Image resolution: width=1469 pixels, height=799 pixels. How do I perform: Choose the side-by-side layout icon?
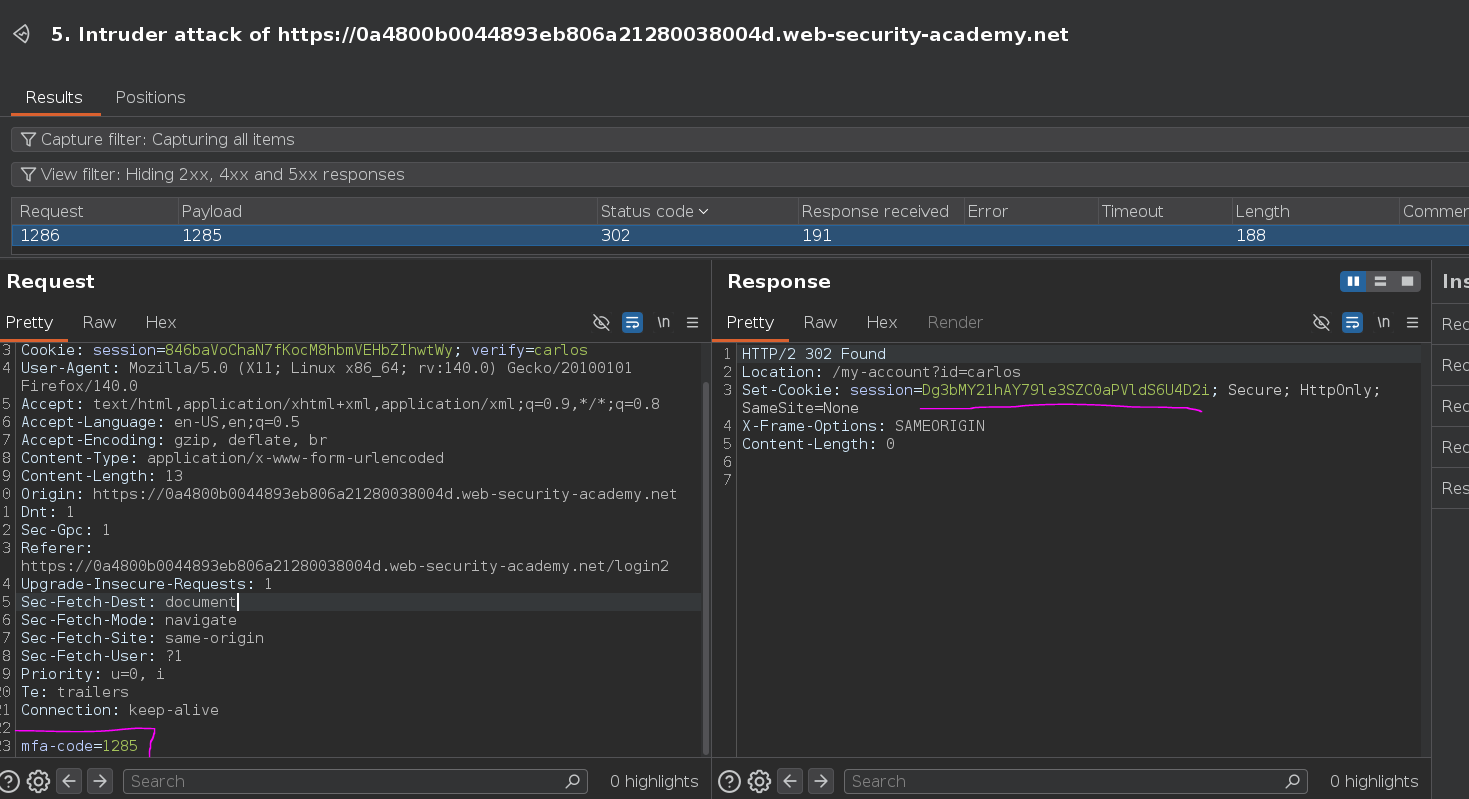click(1353, 282)
